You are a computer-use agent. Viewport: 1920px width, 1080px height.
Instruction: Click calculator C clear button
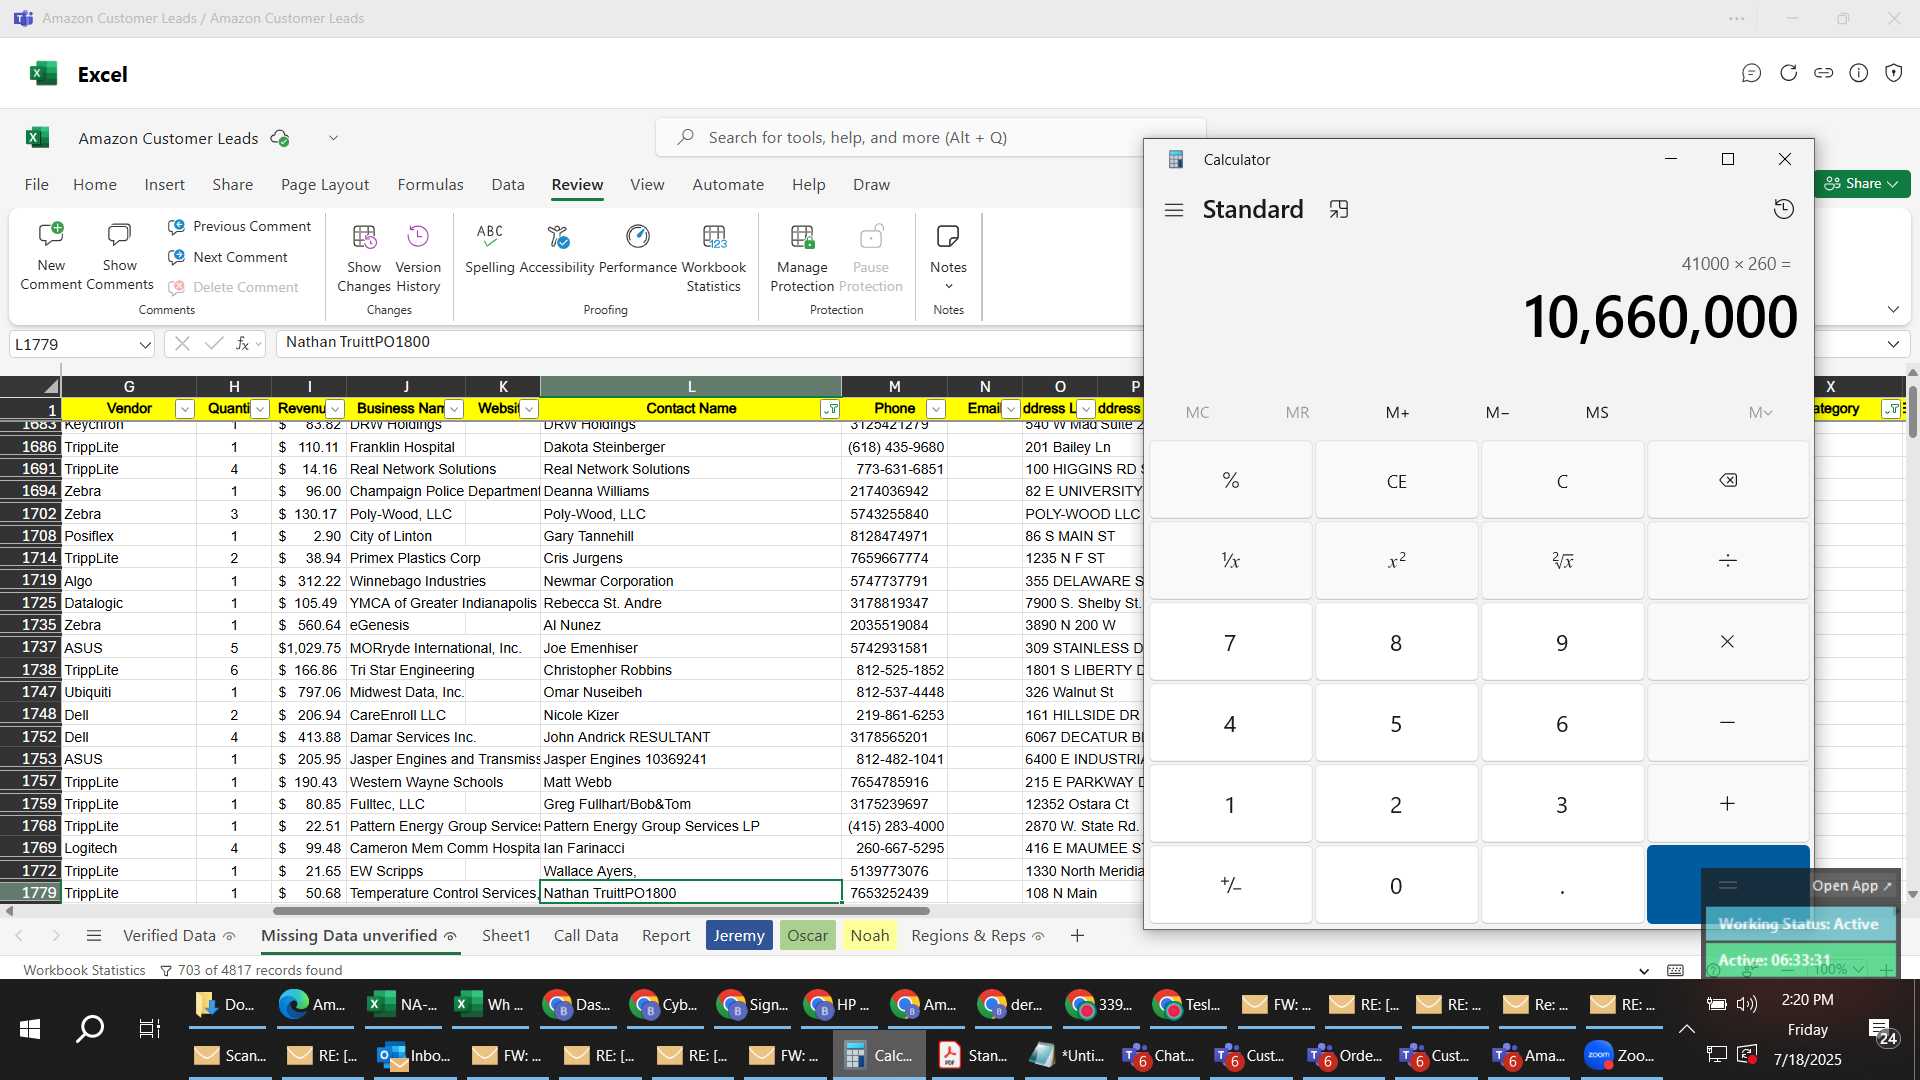point(1562,481)
